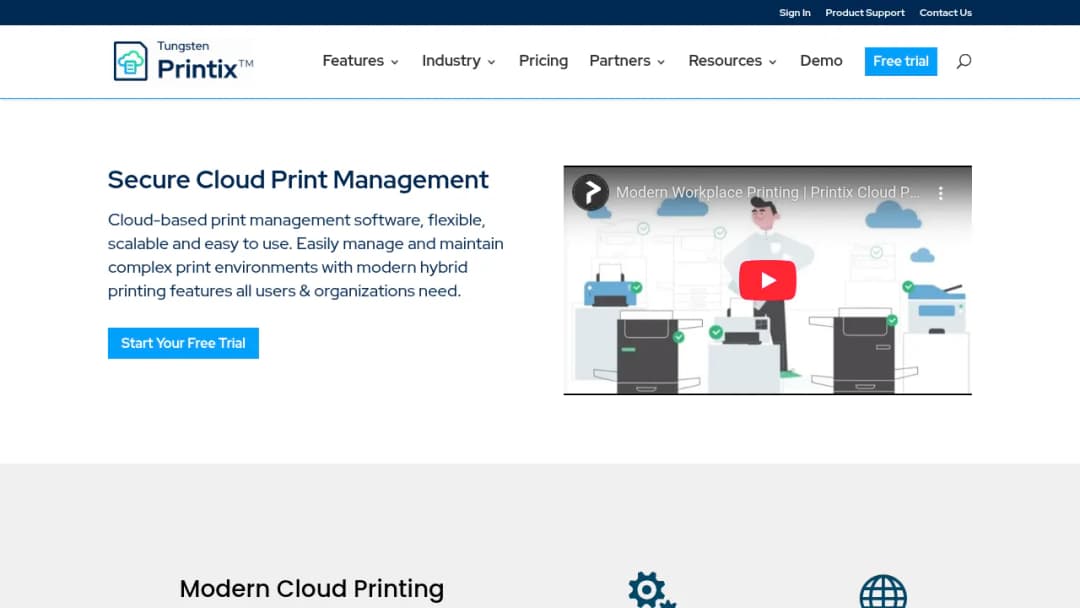This screenshot has width=1080, height=608.
Task: Open the Demo page
Action: 821,61
